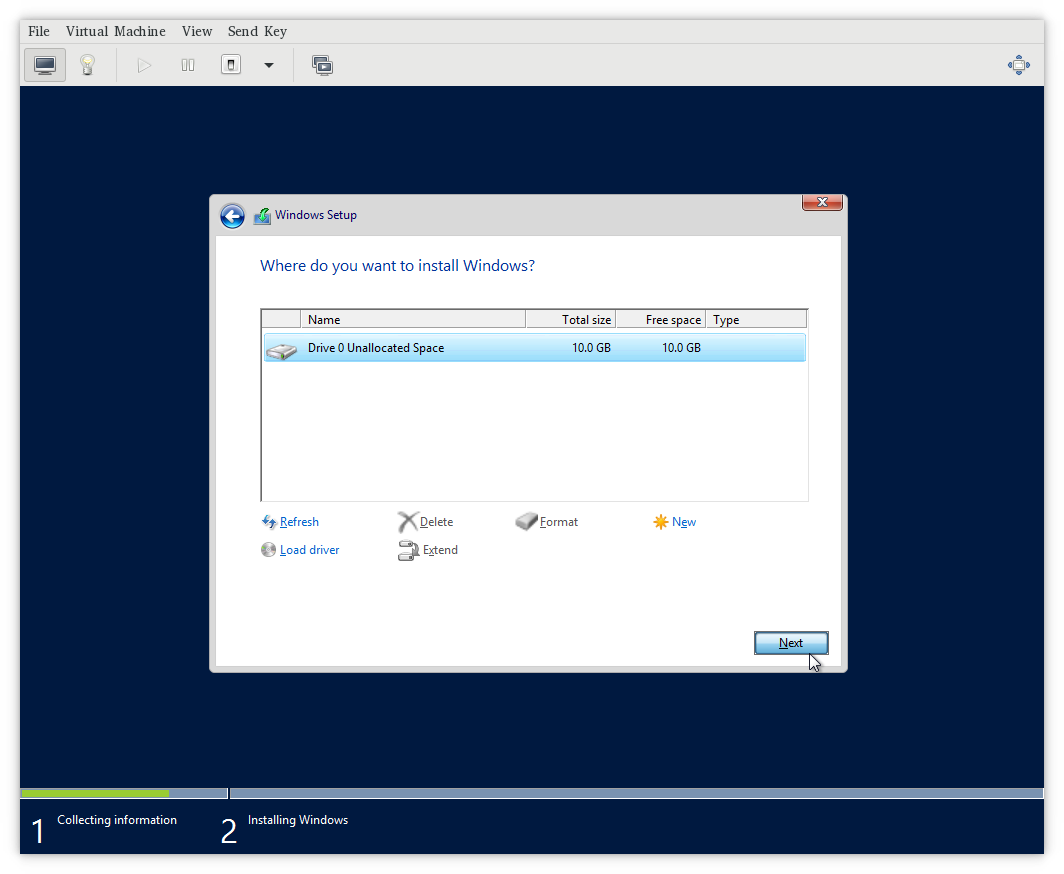
Task: Open the Send Key menu
Action: pos(257,31)
